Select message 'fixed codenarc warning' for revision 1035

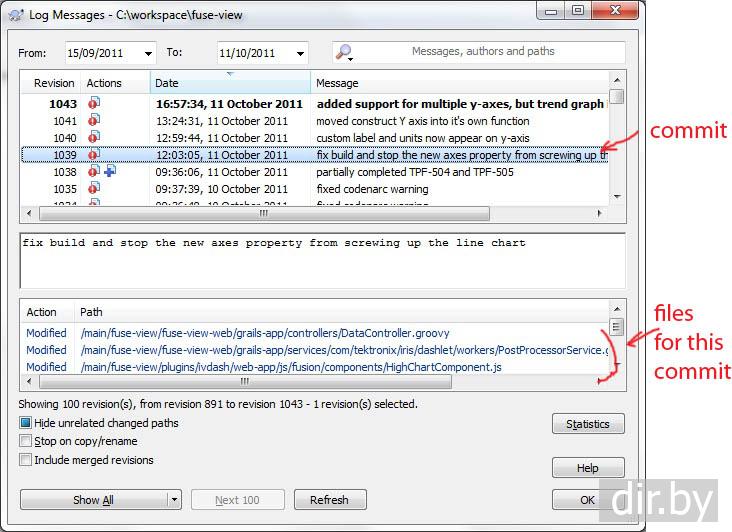372,189
